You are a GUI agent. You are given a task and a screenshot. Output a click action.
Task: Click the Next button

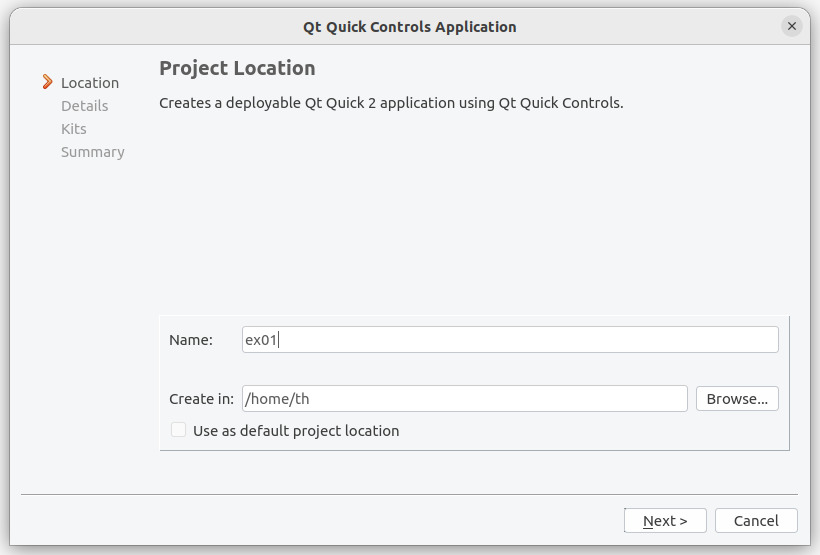pyautogui.click(x=665, y=520)
